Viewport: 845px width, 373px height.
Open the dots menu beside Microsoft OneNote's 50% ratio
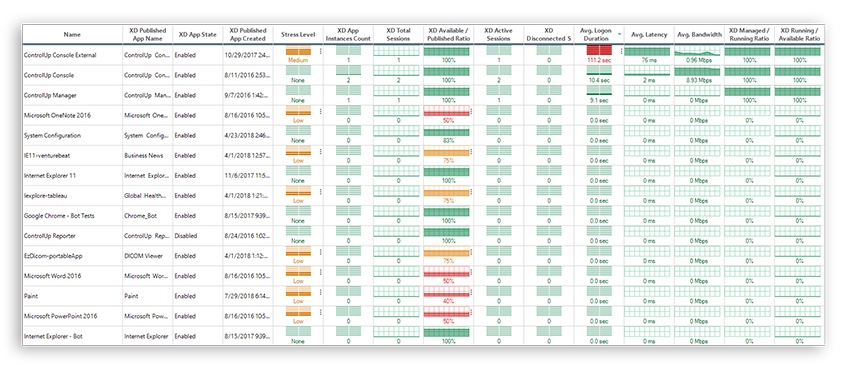point(471,112)
